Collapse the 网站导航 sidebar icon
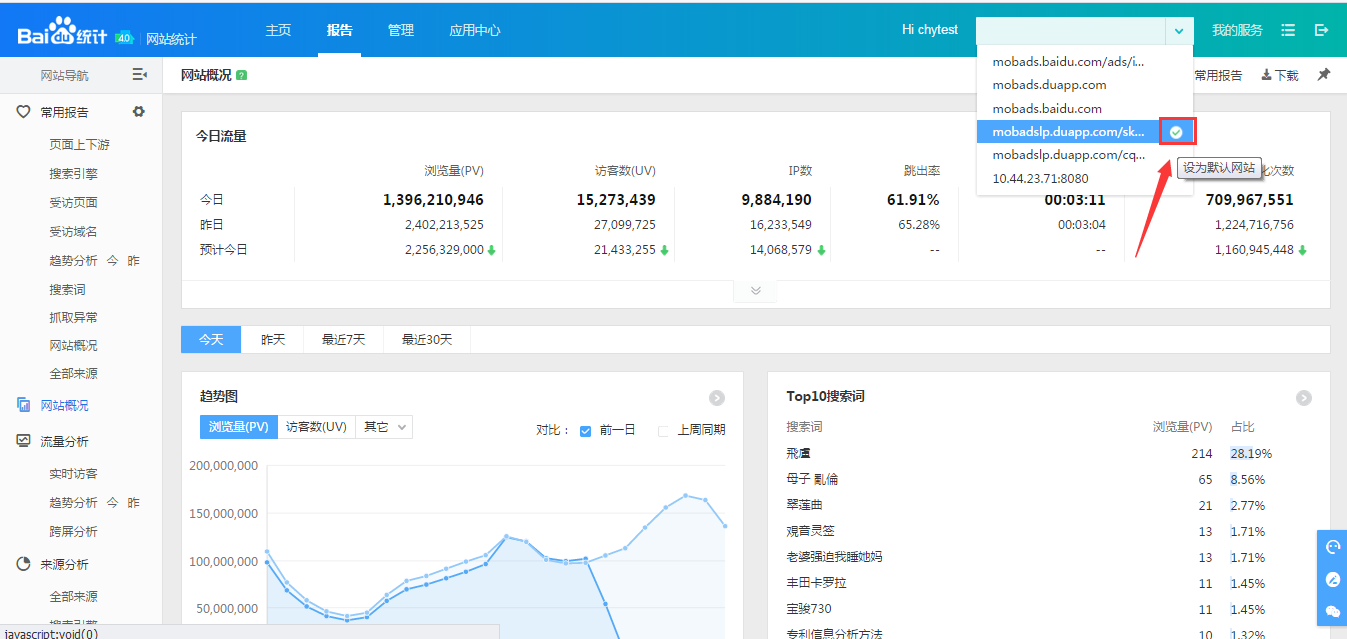 (140, 75)
